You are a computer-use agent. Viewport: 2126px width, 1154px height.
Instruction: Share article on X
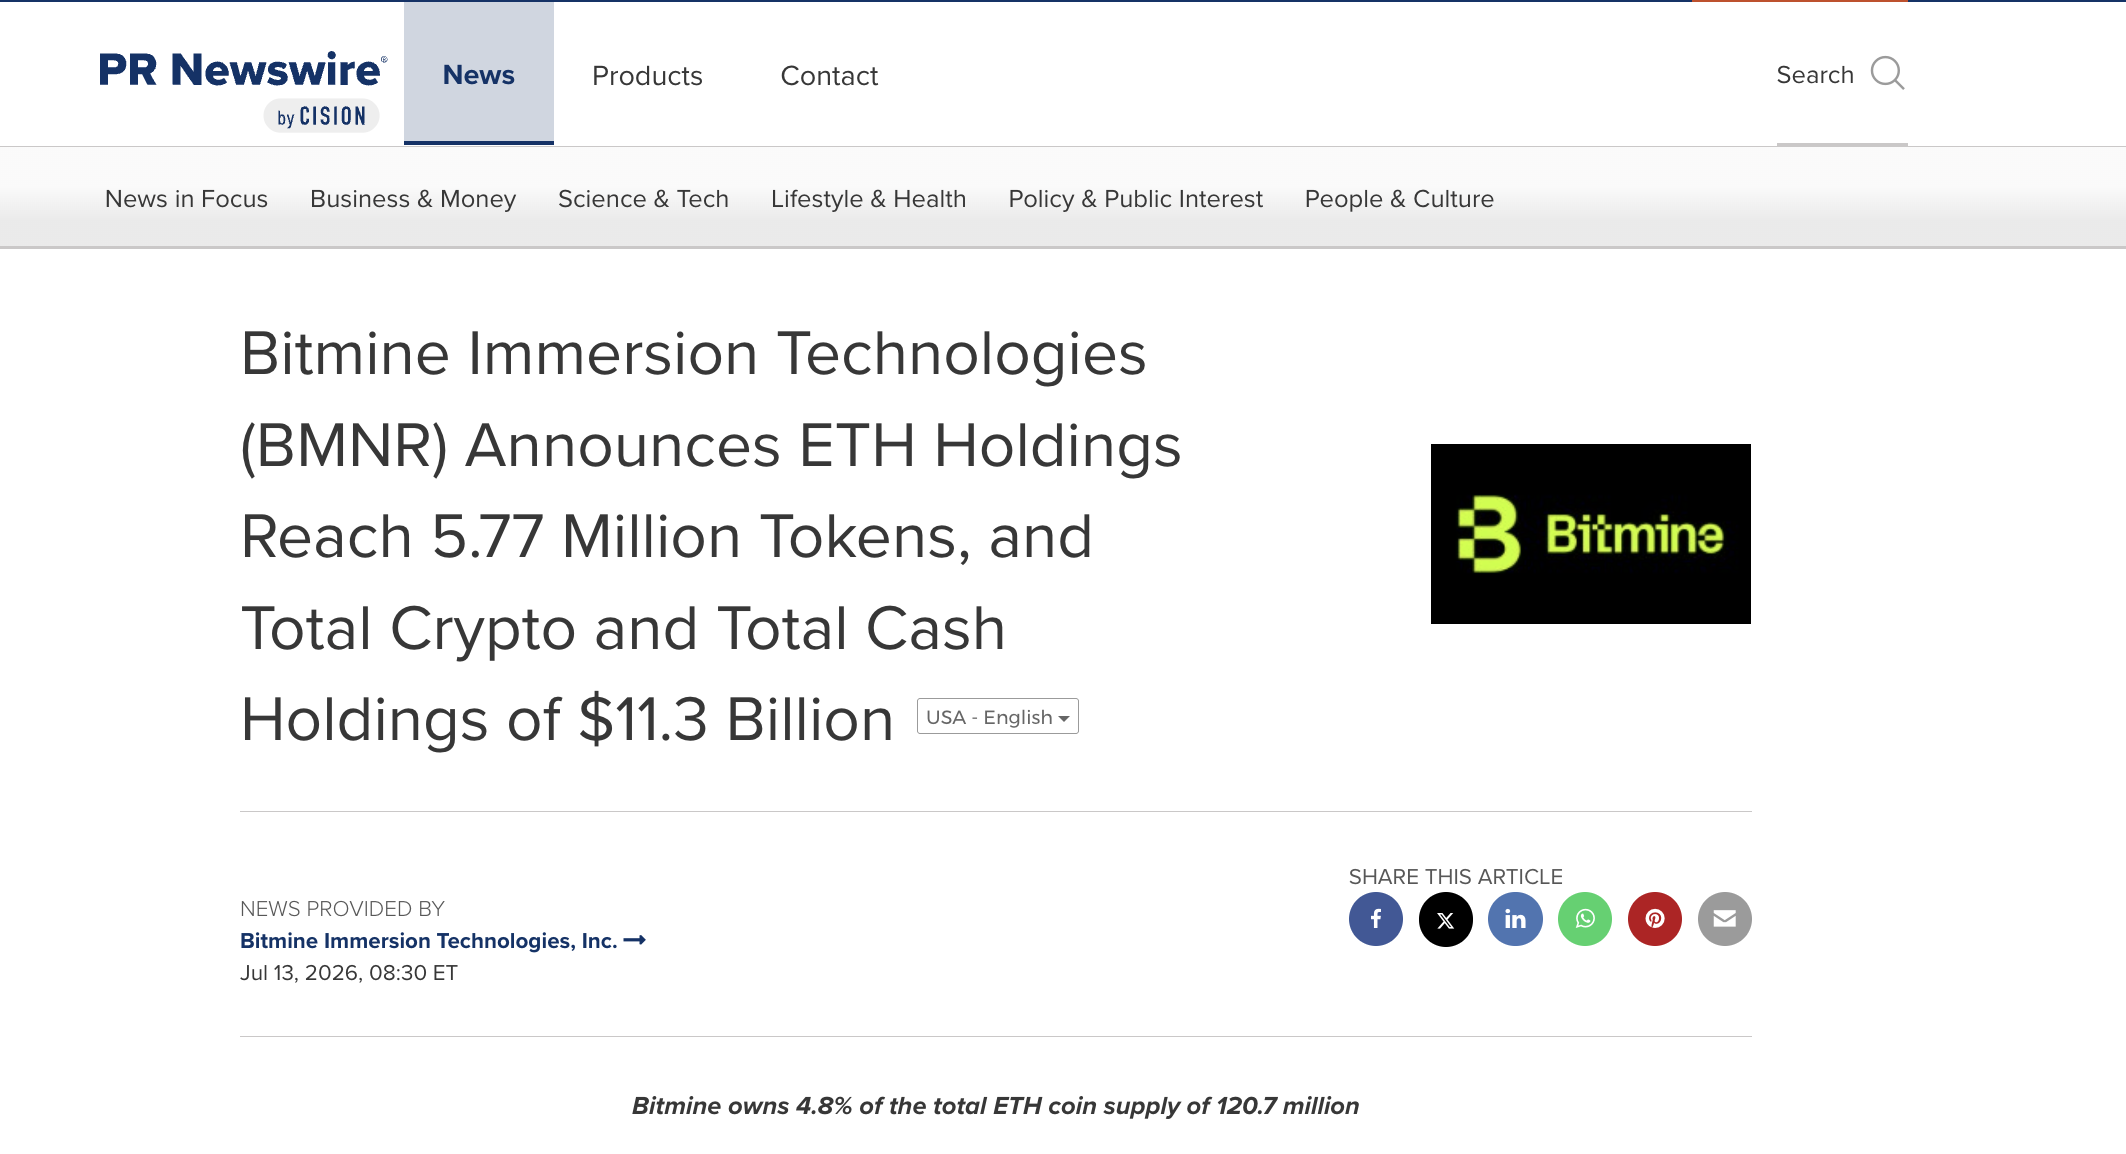[1446, 919]
